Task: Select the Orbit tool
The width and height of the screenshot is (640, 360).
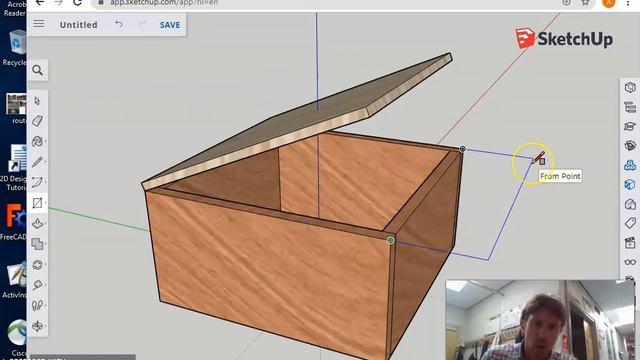Action: click(38, 326)
